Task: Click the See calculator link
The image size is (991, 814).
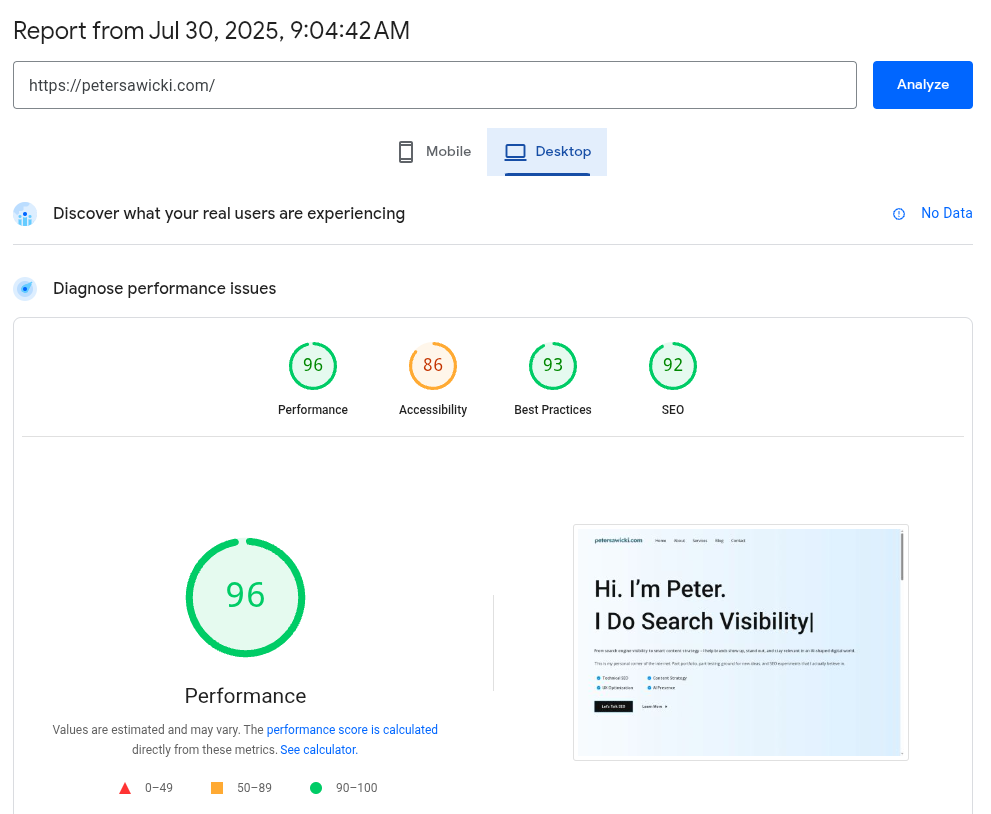Action: pyautogui.click(x=318, y=749)
